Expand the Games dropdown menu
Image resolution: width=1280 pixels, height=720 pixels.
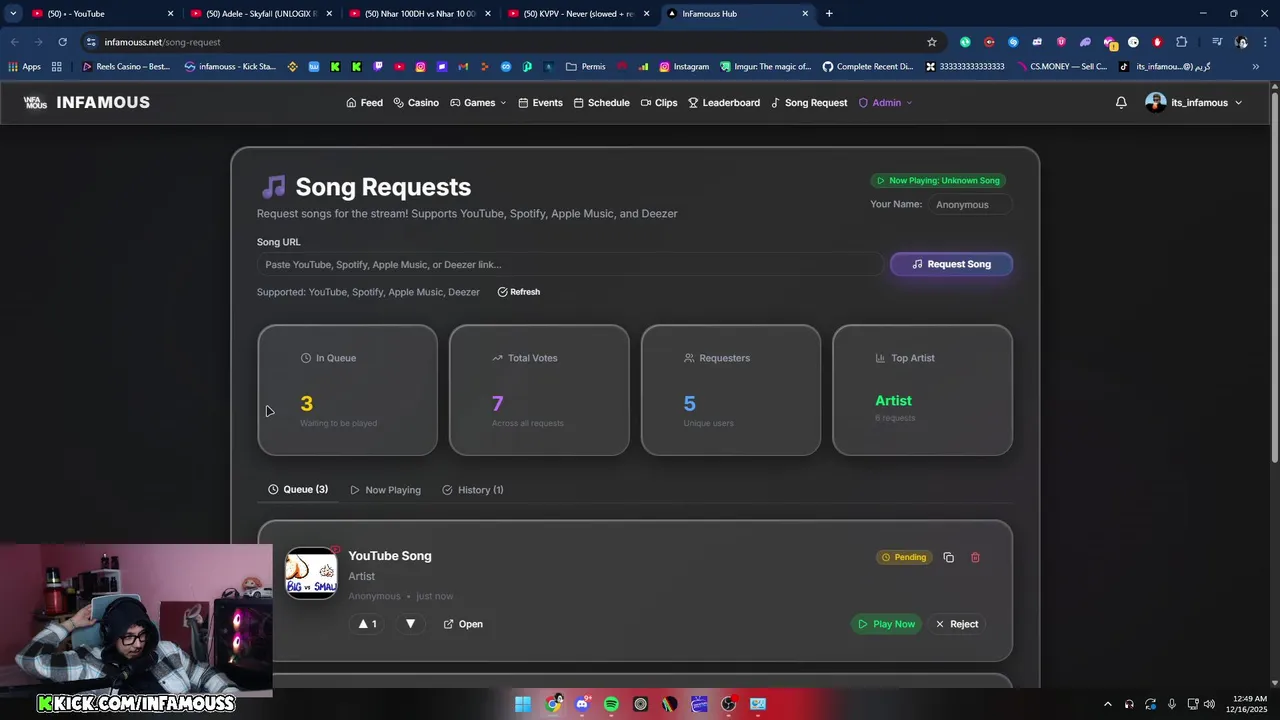478,103
